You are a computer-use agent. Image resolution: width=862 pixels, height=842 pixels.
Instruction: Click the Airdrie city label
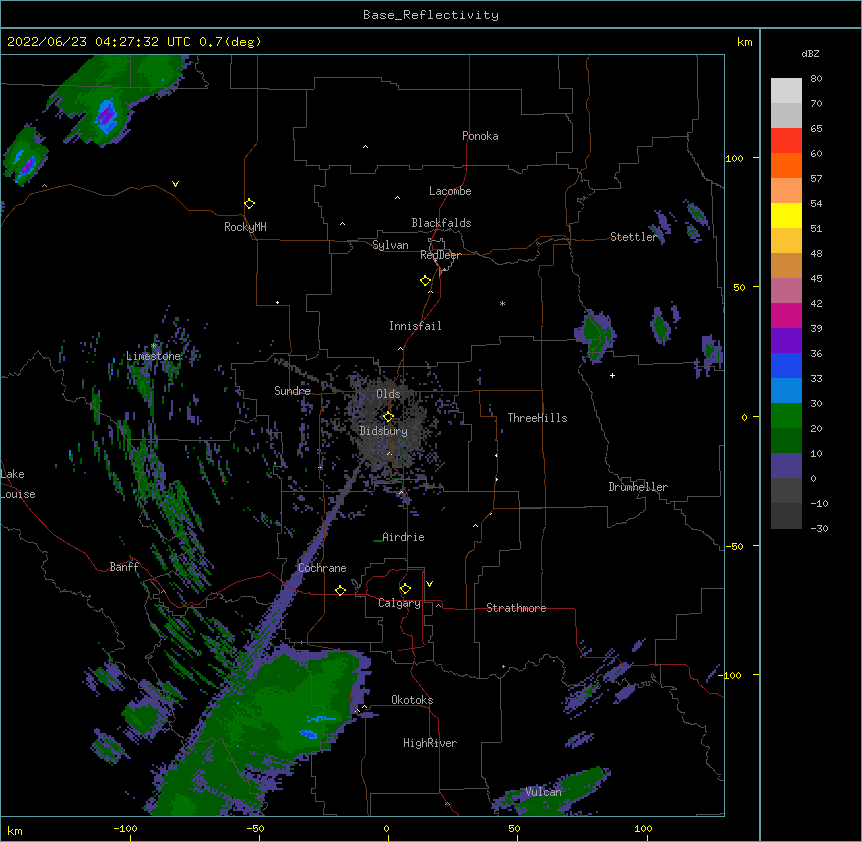point(403,537)
